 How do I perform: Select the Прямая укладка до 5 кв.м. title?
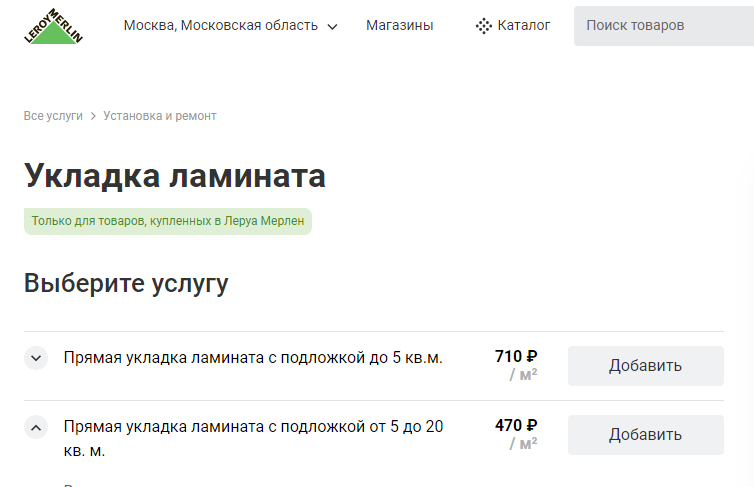(x=253, y=358)
